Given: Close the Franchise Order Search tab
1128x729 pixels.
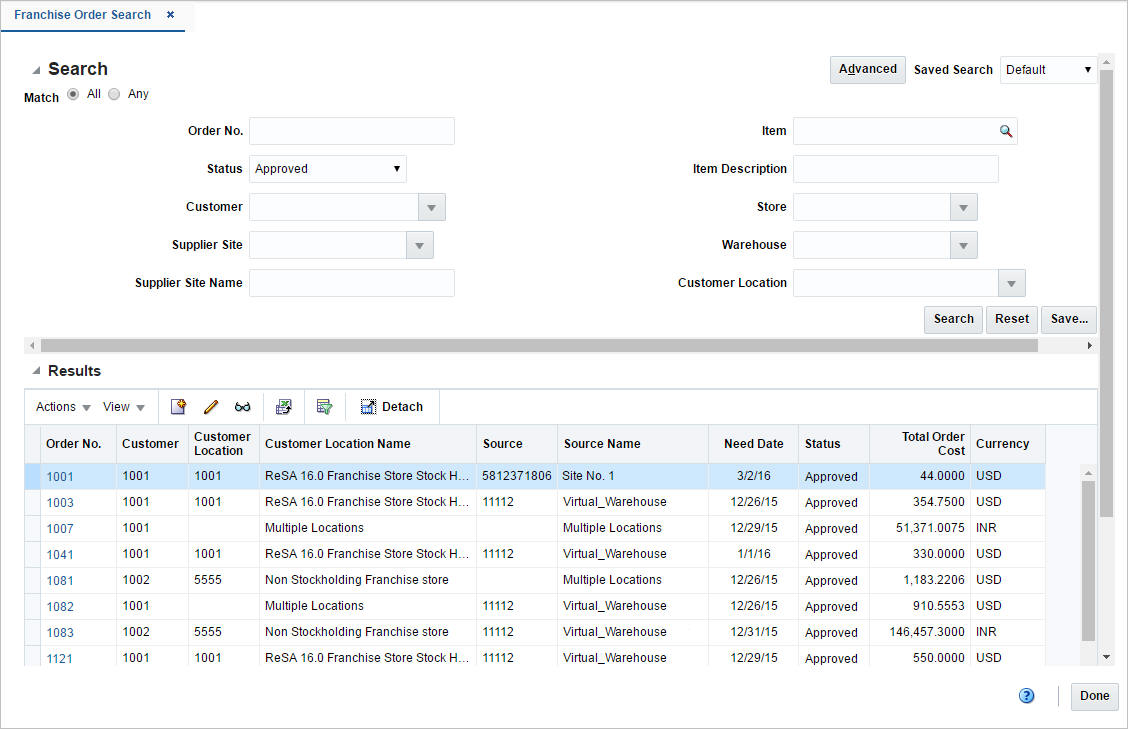Looking at the screenshot, I should click(170, 14).
